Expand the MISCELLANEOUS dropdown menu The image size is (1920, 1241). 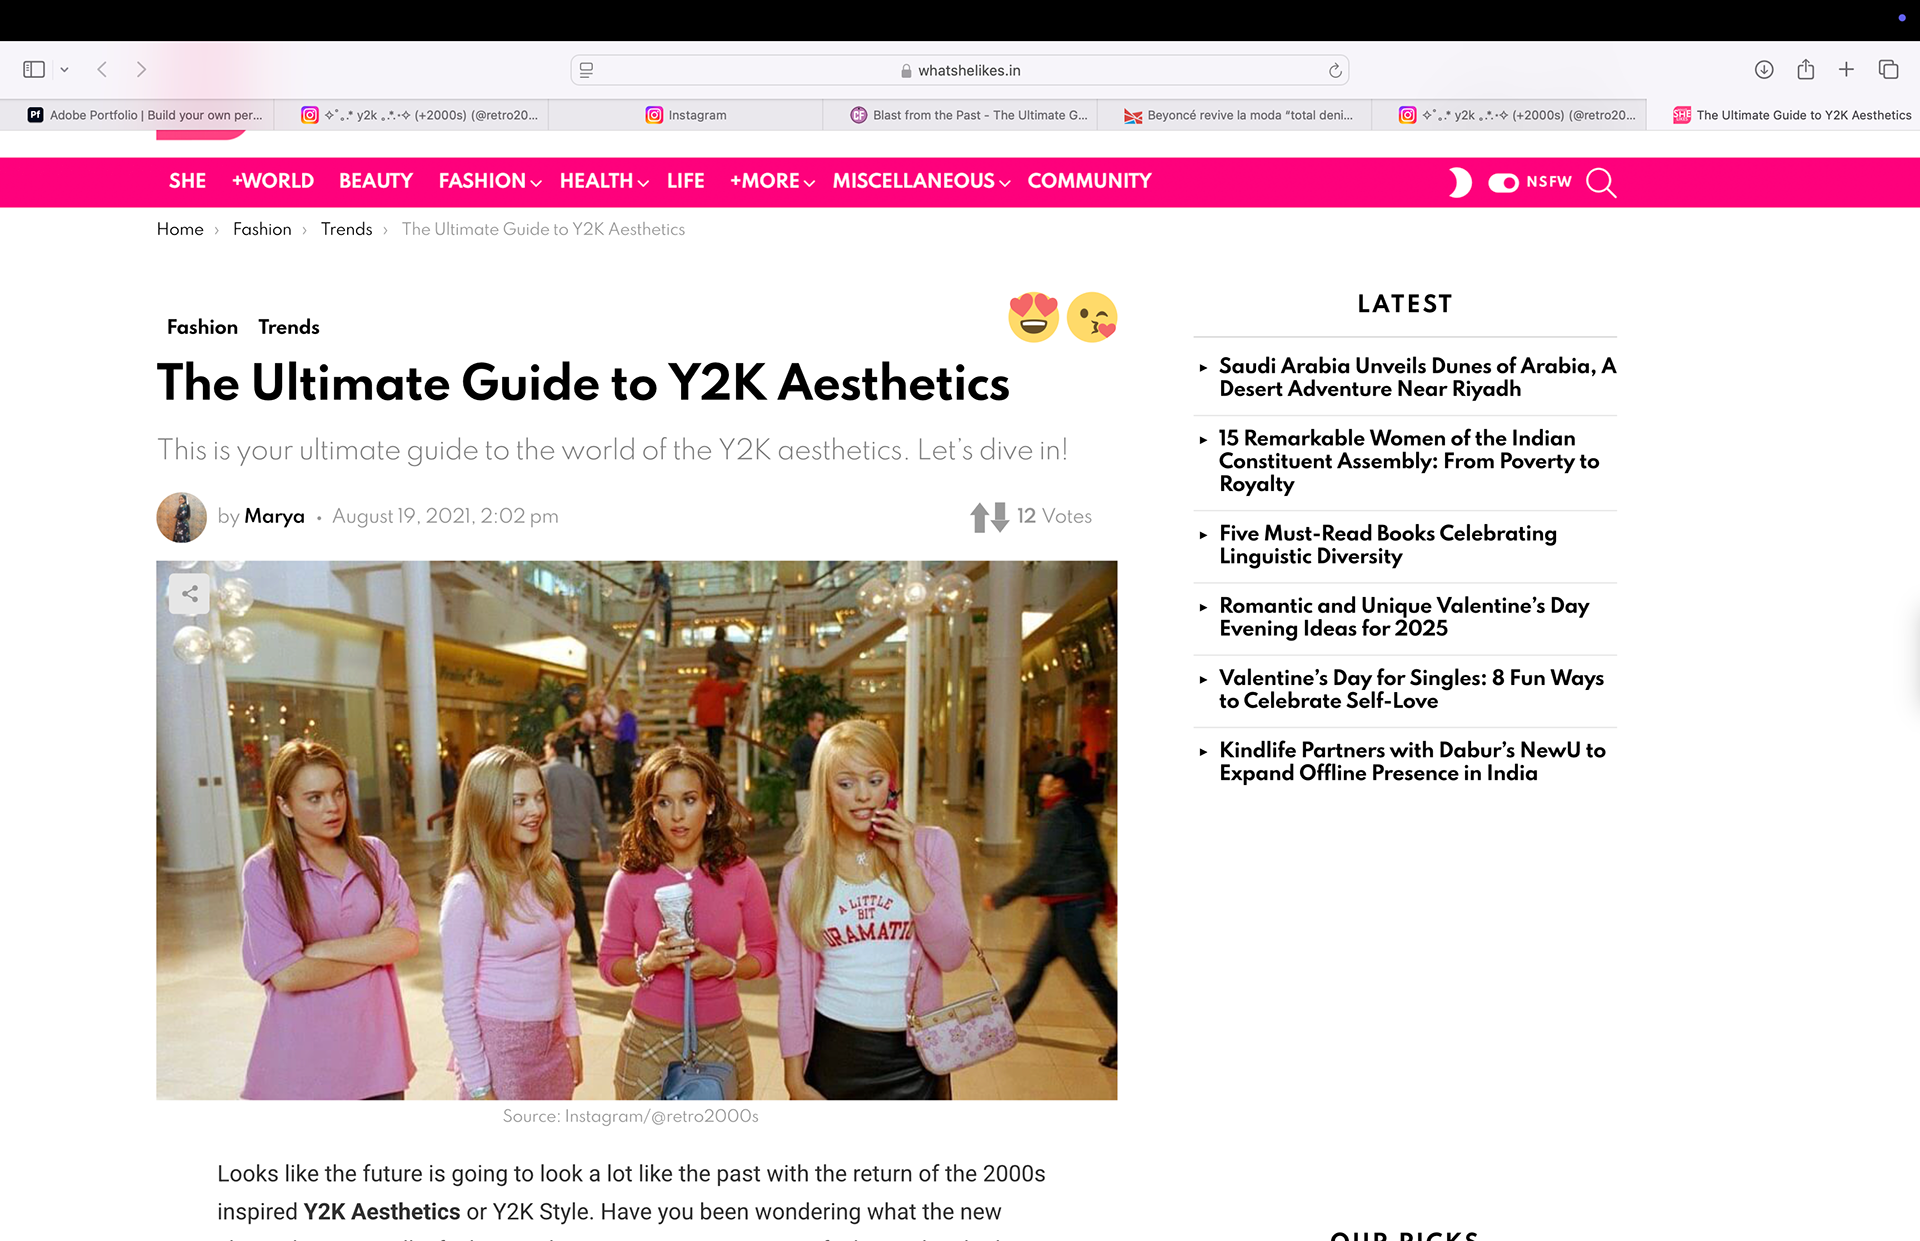coord(921,181)
